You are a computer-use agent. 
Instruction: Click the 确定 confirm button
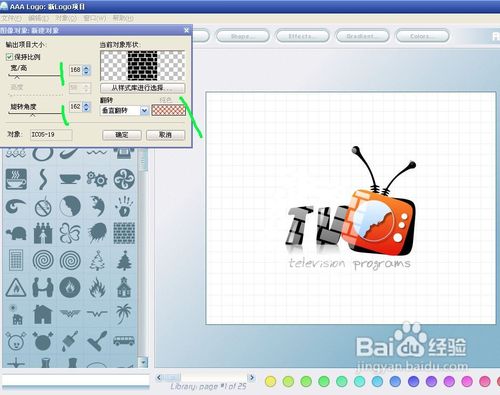(x=122, y=135)
